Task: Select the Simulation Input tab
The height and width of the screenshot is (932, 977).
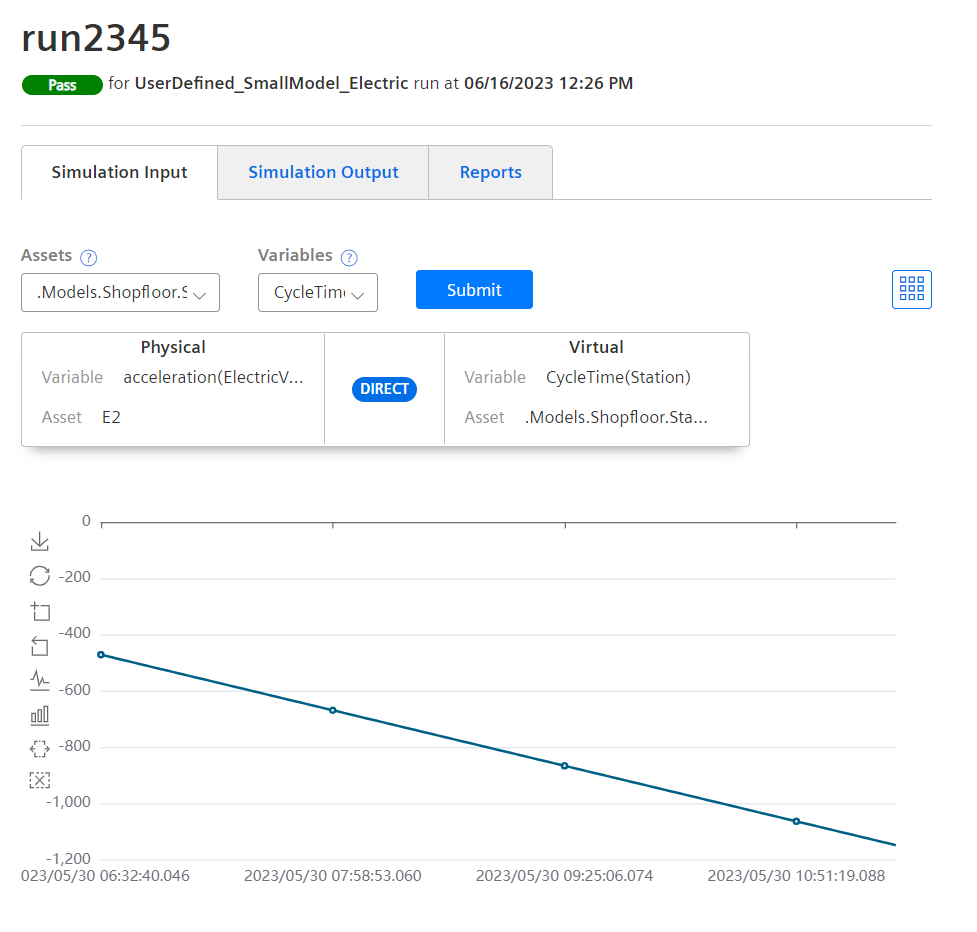Action: (119, 173)
